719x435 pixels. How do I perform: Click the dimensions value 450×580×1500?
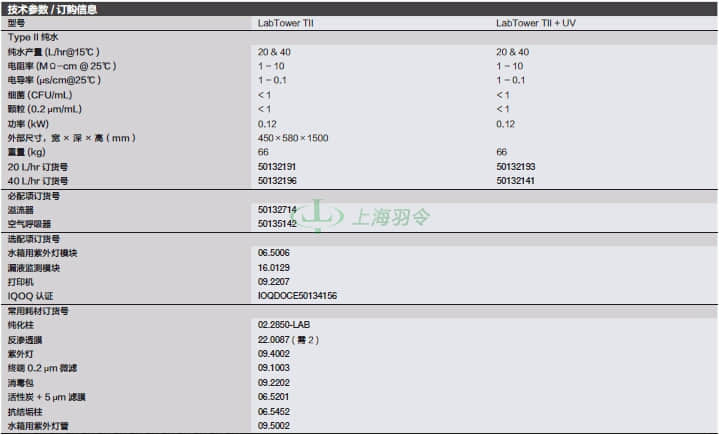coord(293,138)
